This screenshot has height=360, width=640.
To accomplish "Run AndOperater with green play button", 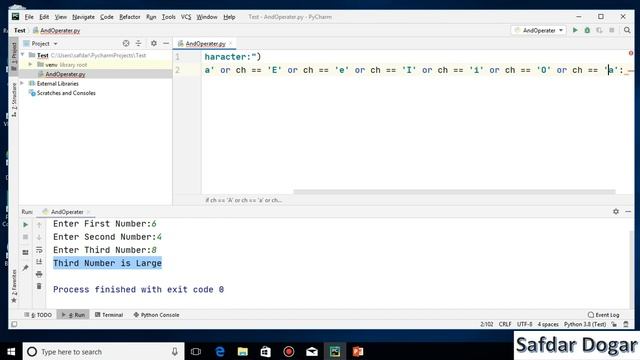I will (x=575, y=30).
